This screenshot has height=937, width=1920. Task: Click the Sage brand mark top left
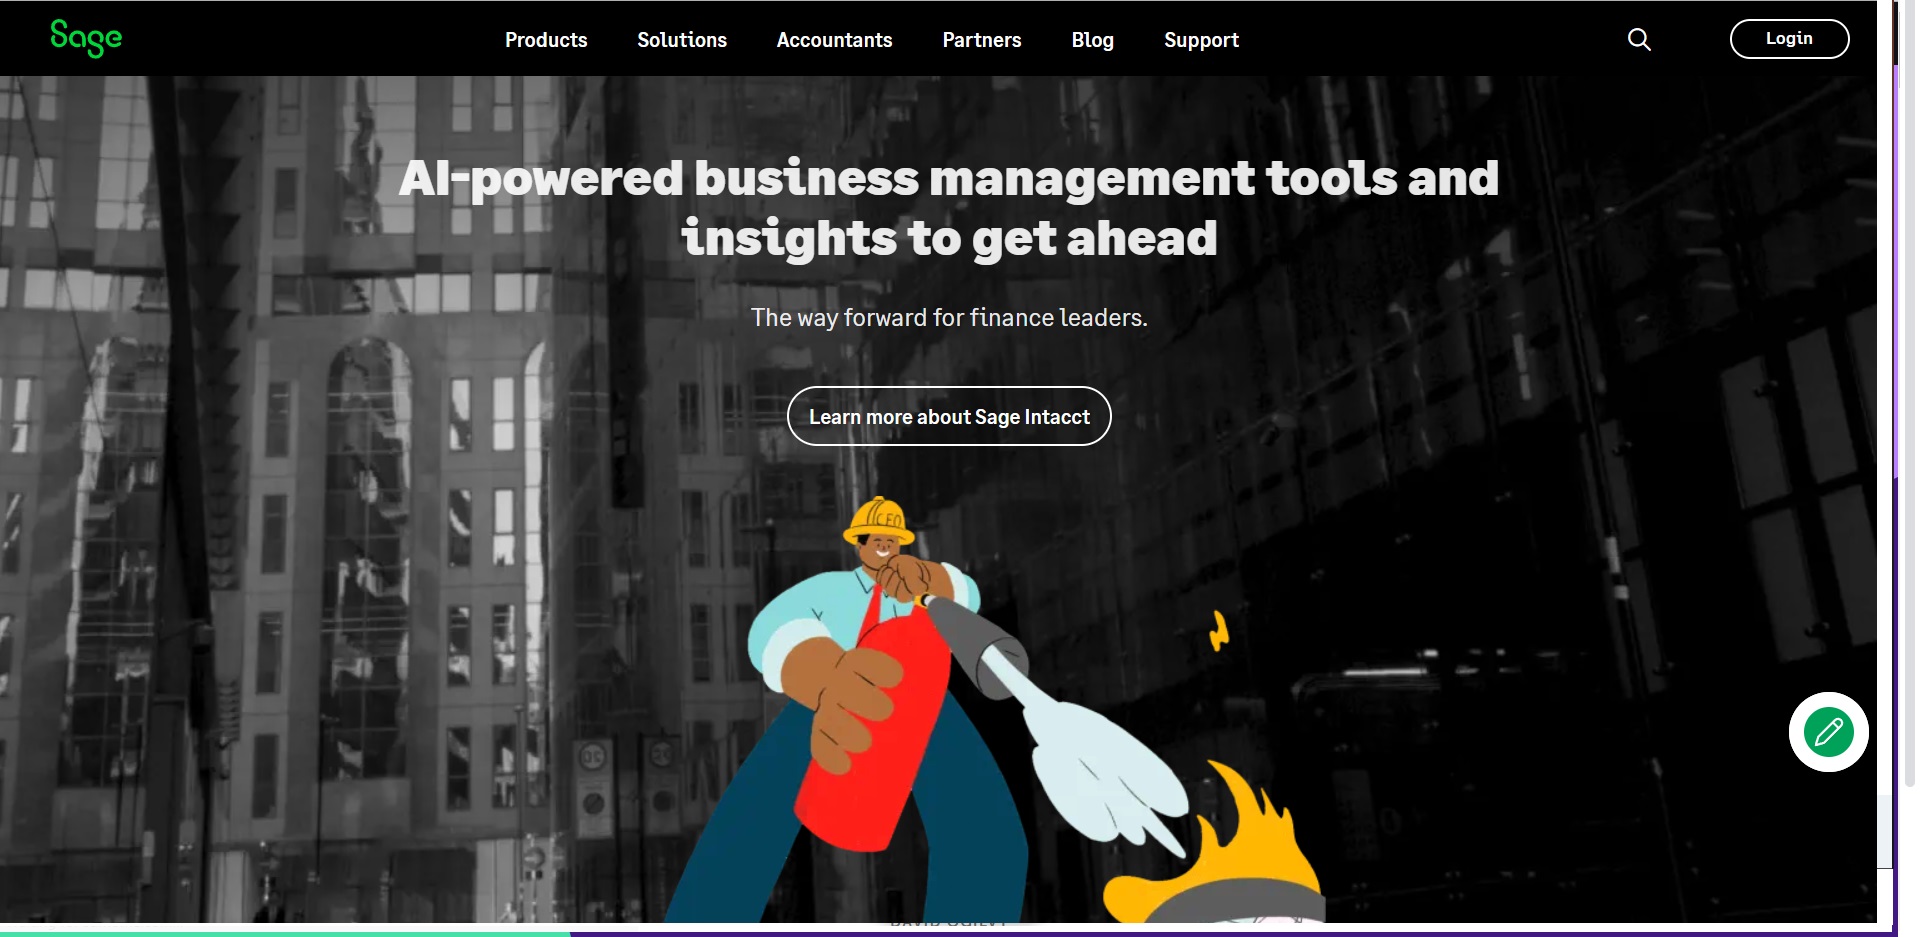click(x=86, y=39)
